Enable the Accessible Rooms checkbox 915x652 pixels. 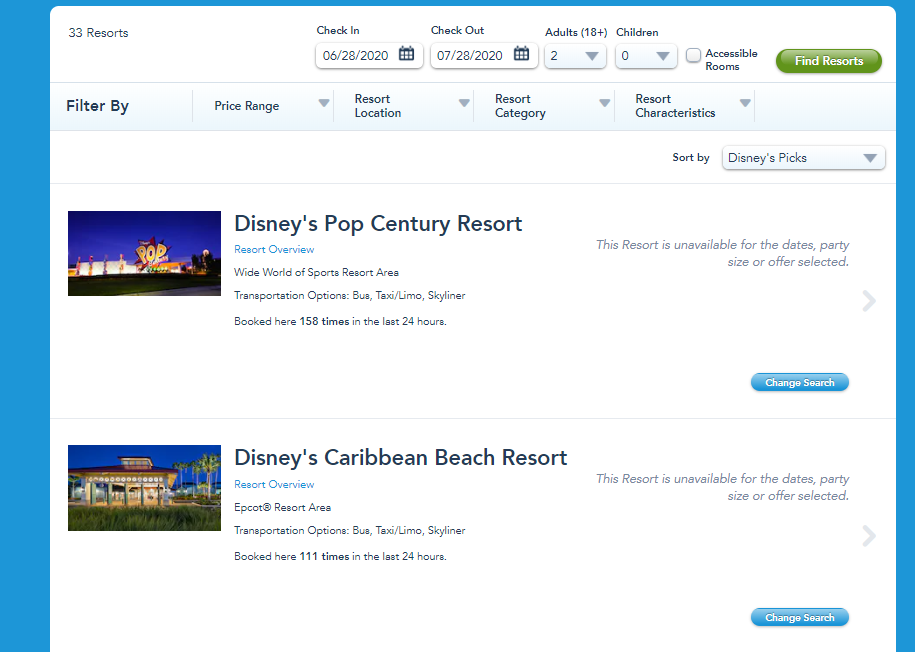(693, 56)
